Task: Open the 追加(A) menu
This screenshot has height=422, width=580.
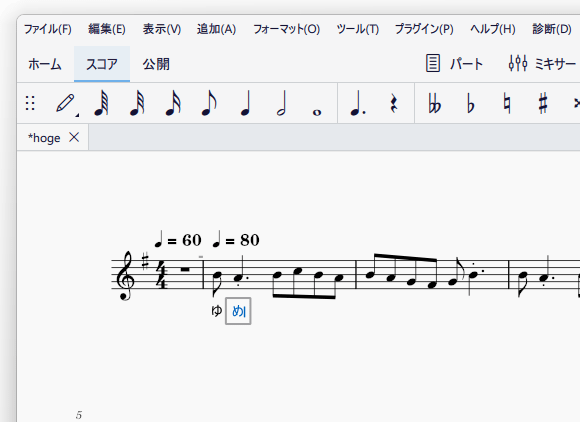Action: coord(216,29)
